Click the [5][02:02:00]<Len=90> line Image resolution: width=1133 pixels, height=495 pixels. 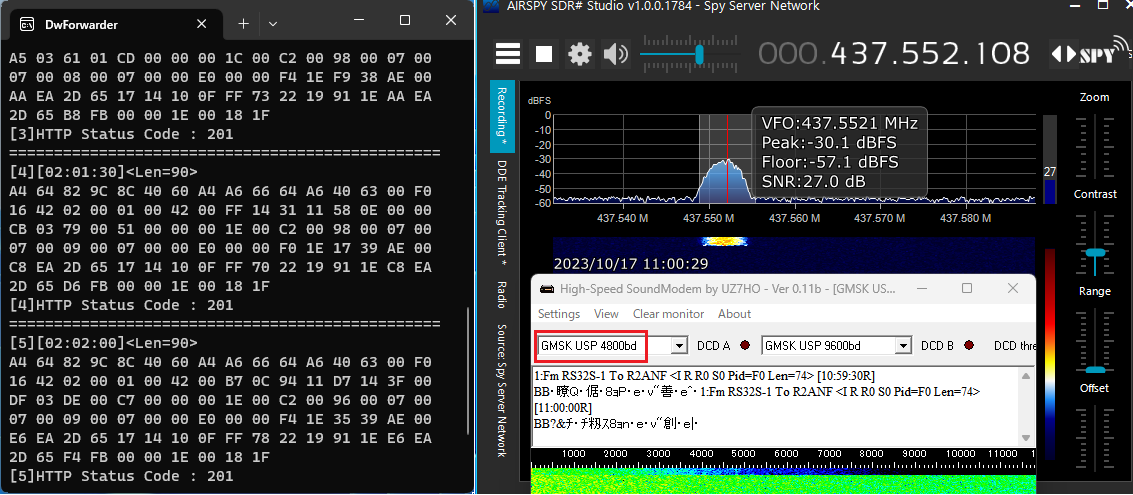pos(103,343)
